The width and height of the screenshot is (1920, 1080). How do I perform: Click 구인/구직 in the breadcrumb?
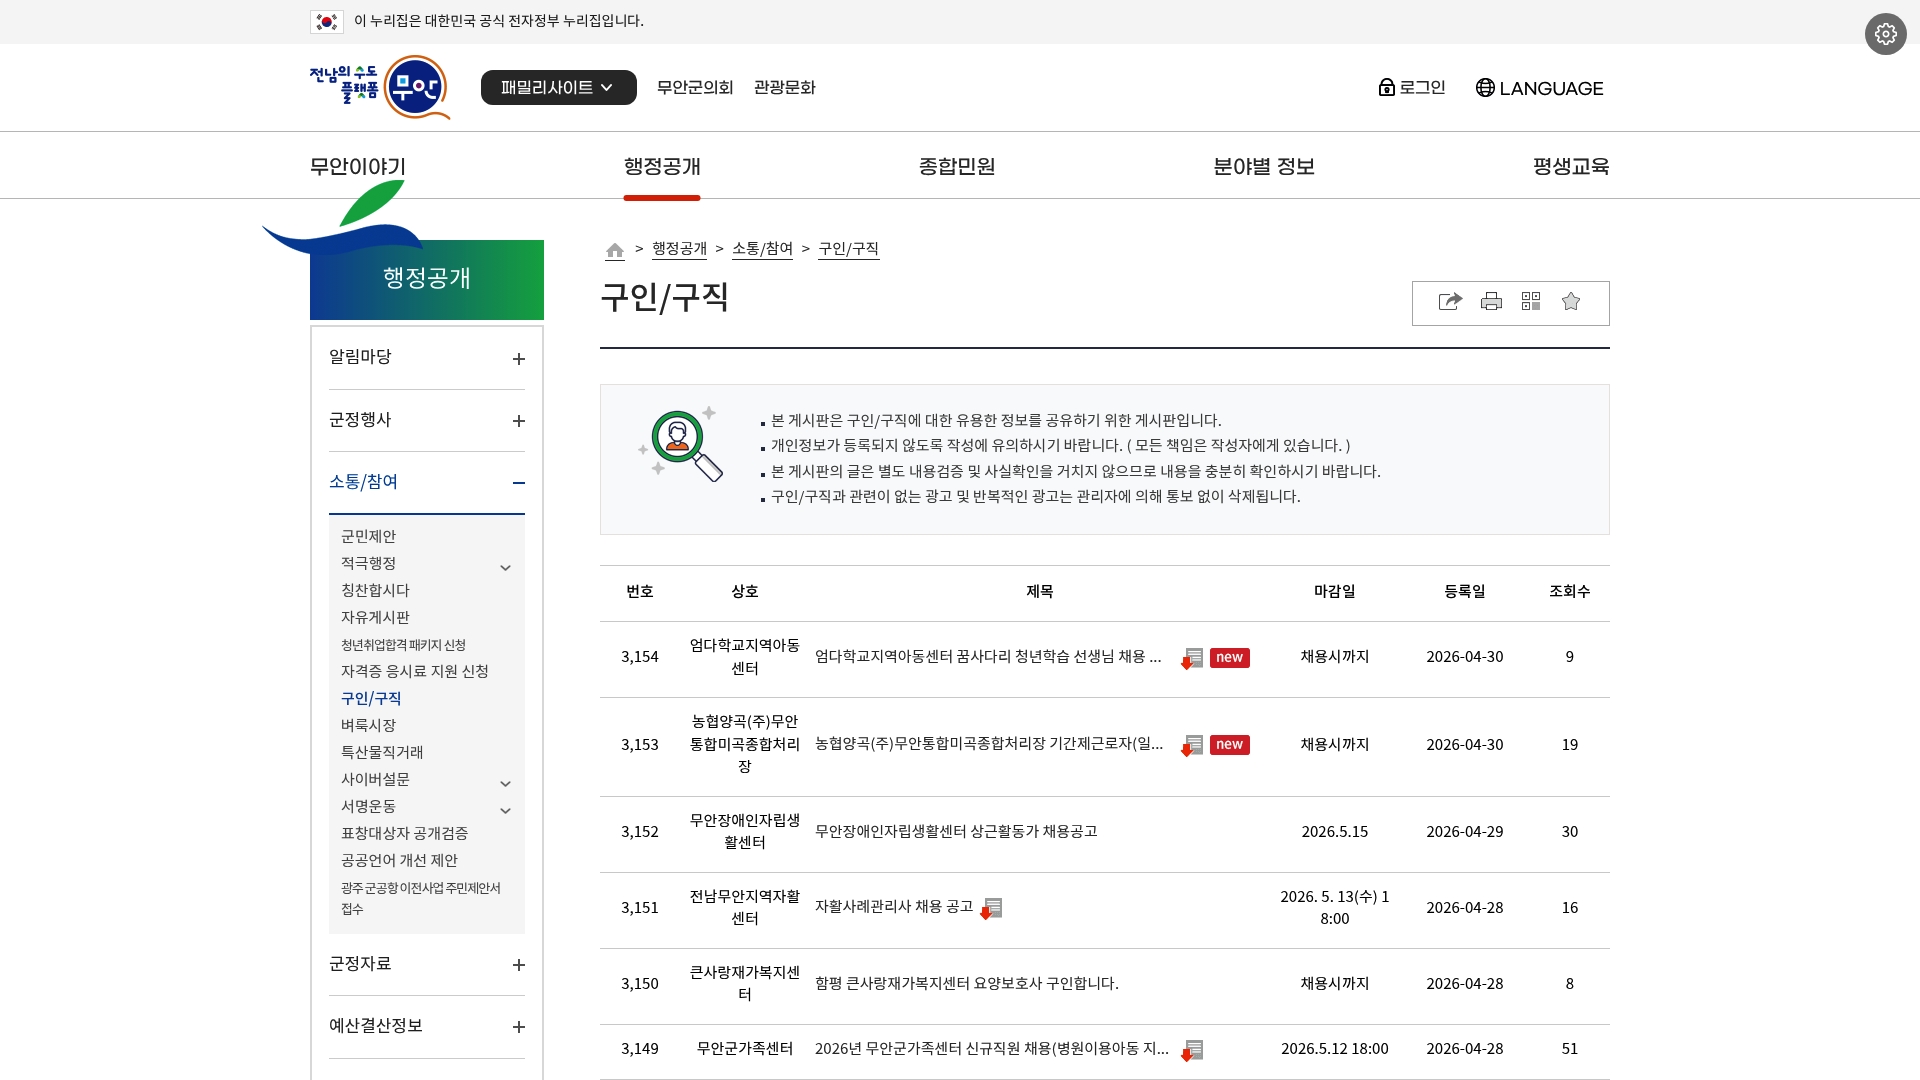tap(848, 249)
